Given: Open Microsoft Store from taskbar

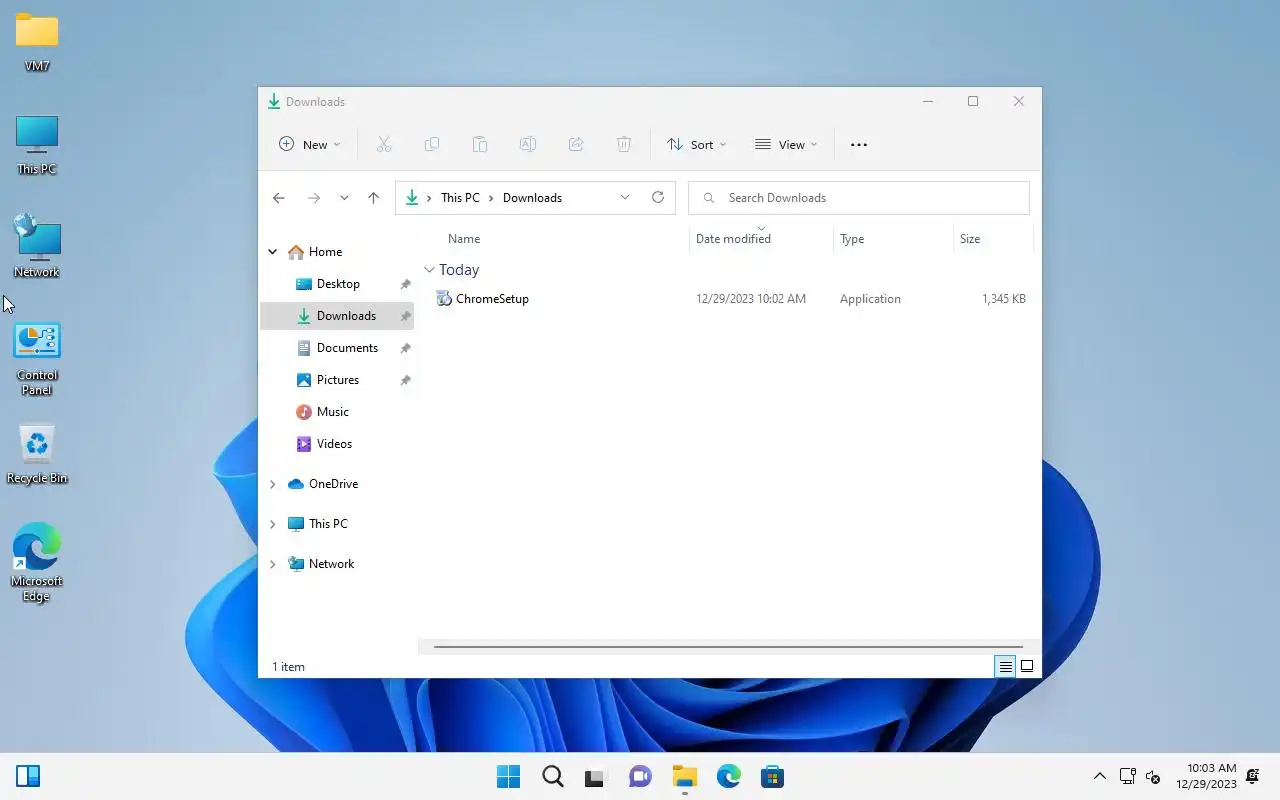Looking at the screenshot, I should (772, 776).
